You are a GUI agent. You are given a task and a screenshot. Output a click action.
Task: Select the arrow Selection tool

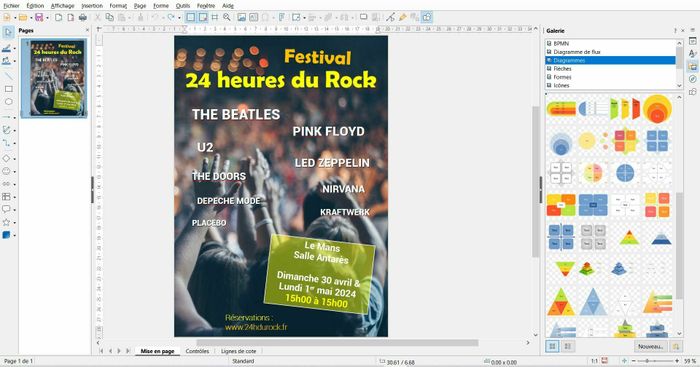pyautogui.click(x=8, y=32)
